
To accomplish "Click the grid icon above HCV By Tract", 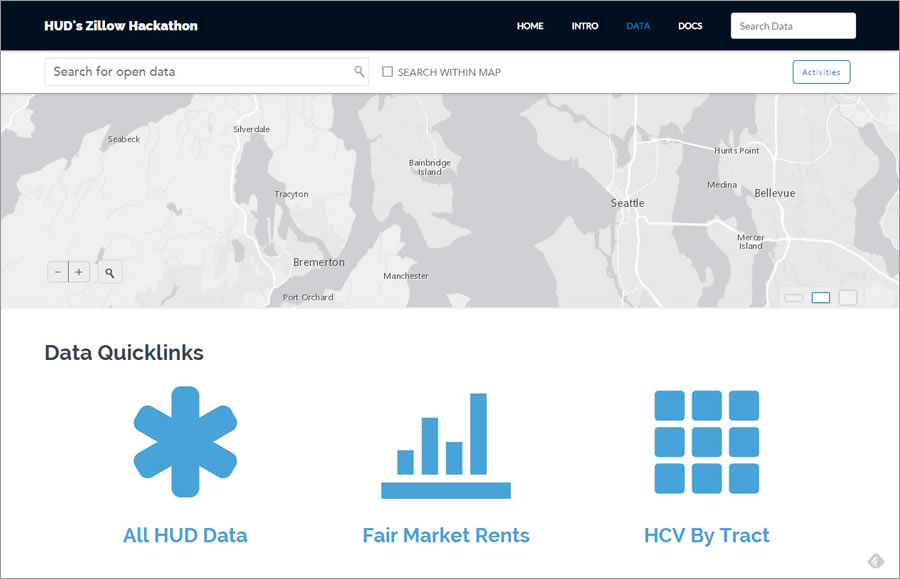I will tap(706, 440).
